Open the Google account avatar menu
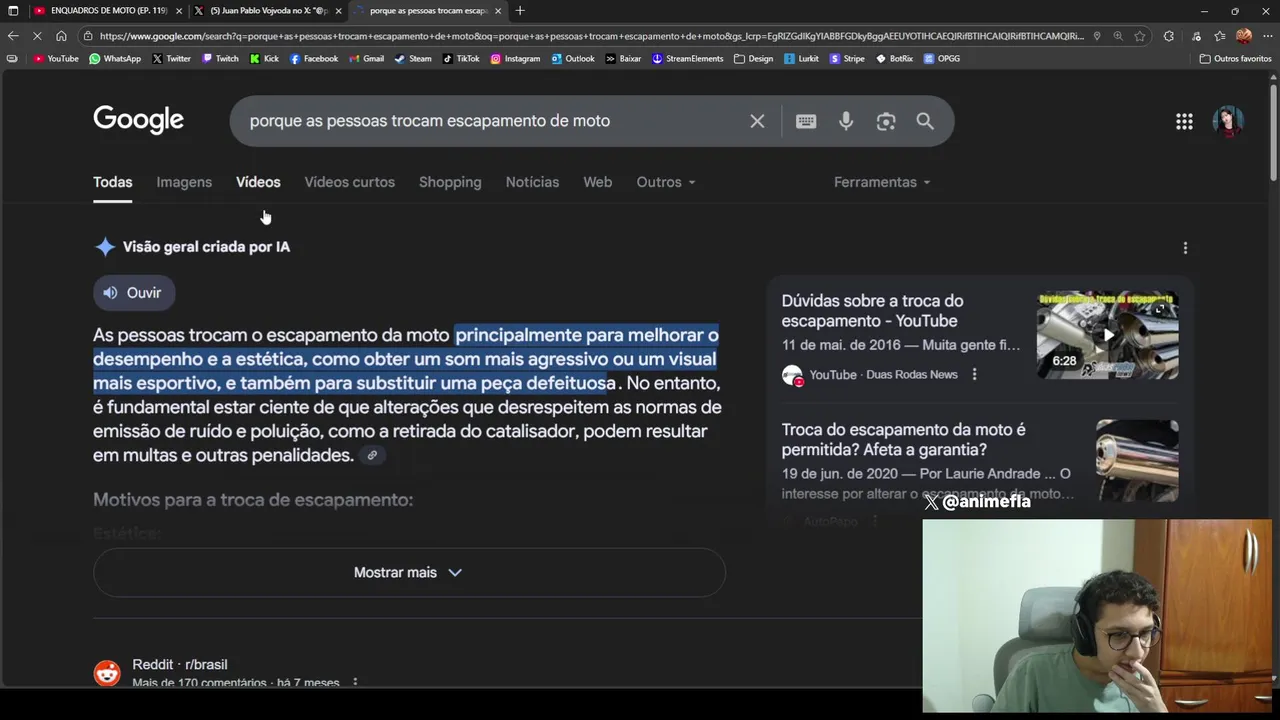 (1228, 121)
